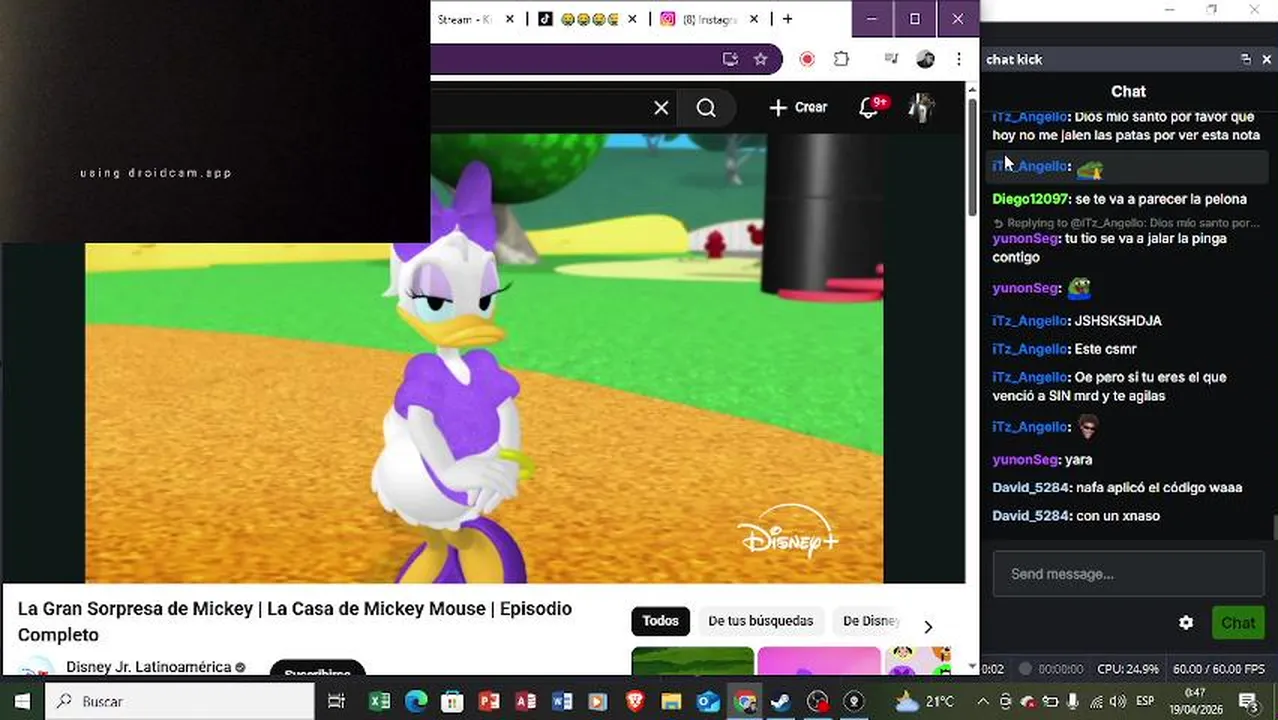Click the ESP language indicator

1145,701
